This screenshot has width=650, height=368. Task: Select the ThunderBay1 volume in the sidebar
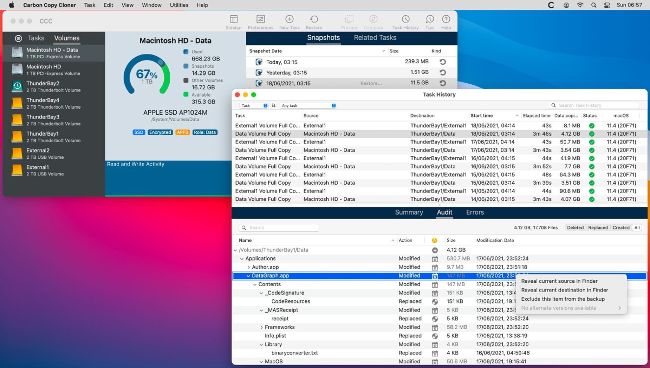[54, 137]
